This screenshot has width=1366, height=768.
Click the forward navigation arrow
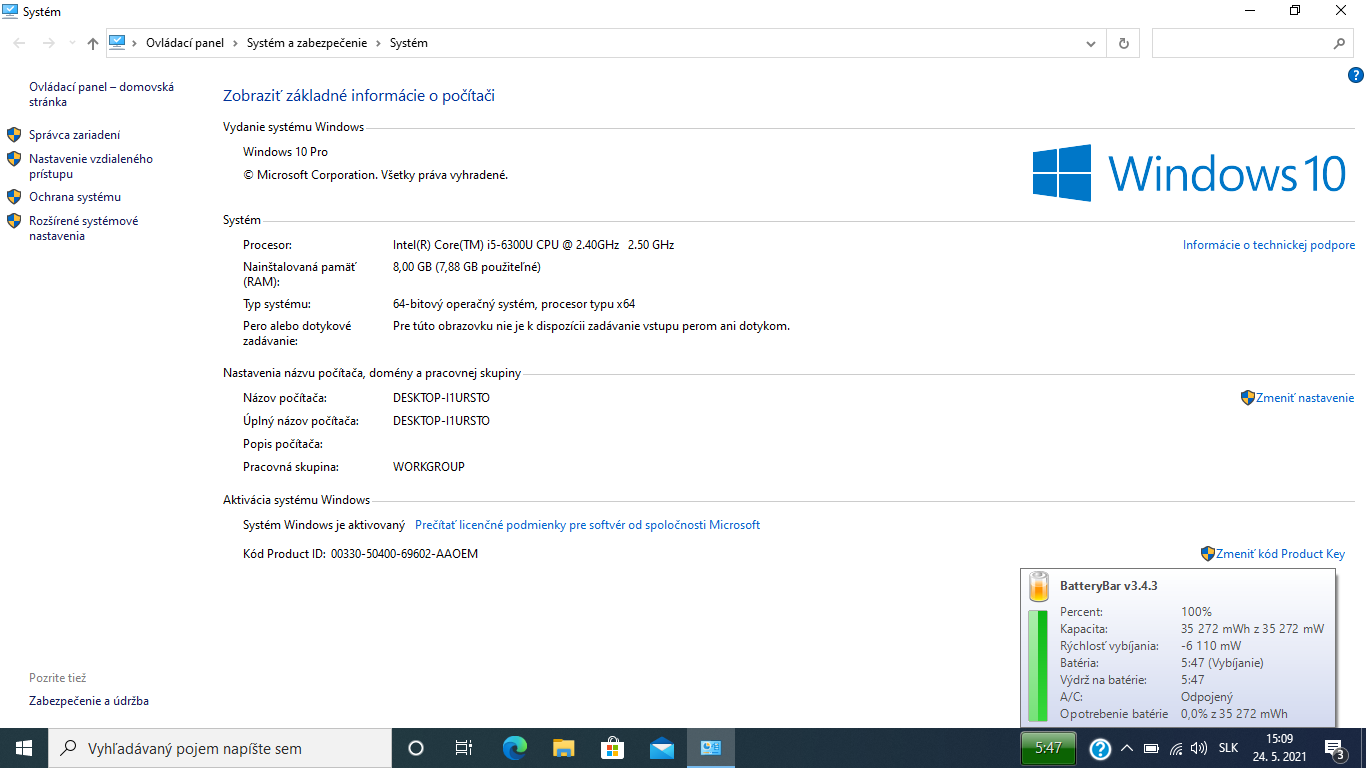(48, 43)
